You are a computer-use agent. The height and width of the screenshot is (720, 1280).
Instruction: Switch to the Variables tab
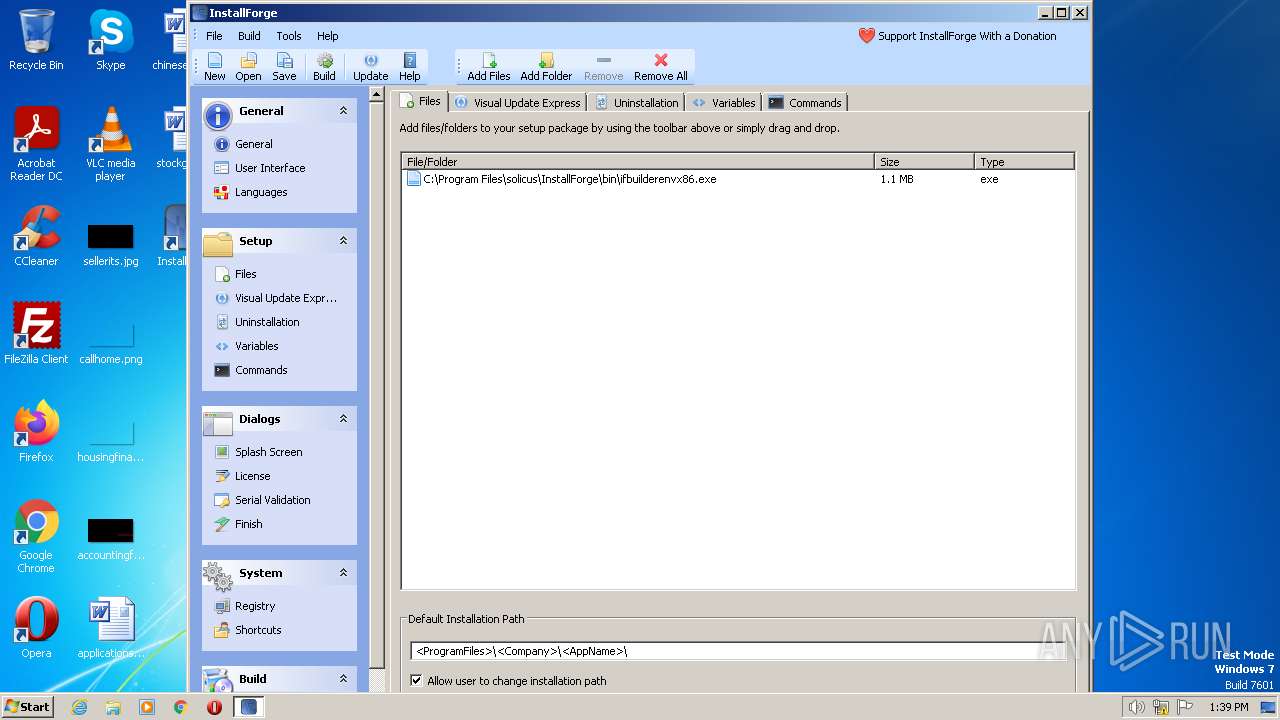point(723,102)
